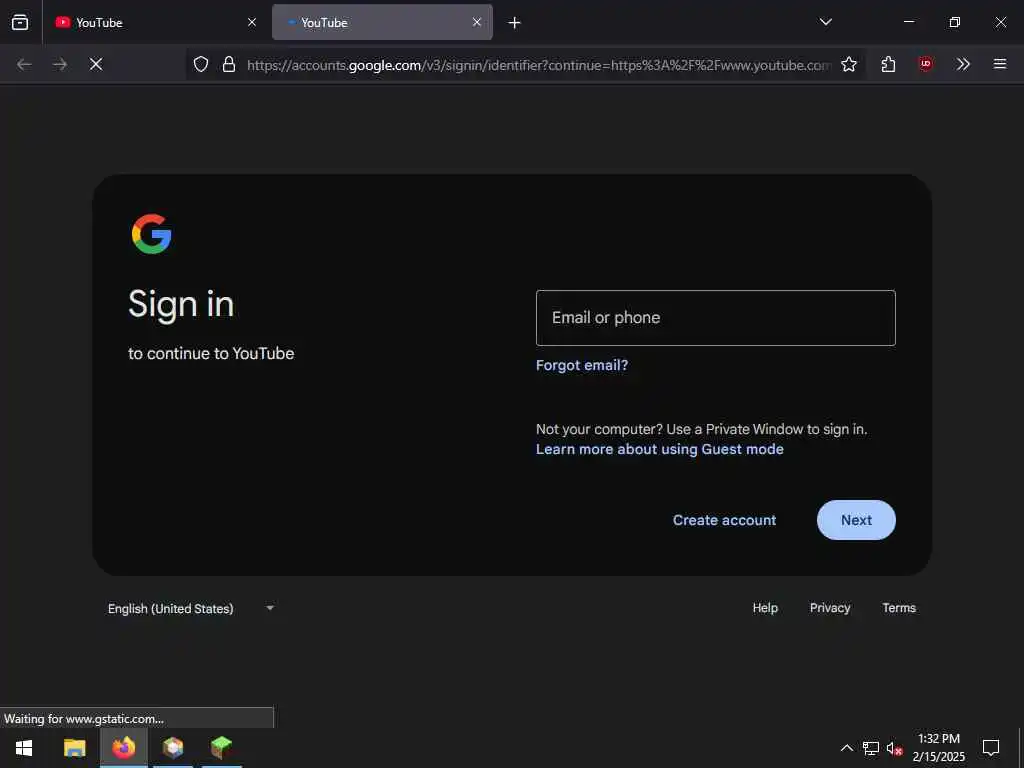Select the Firefox taskbar icon

point(123,748)
